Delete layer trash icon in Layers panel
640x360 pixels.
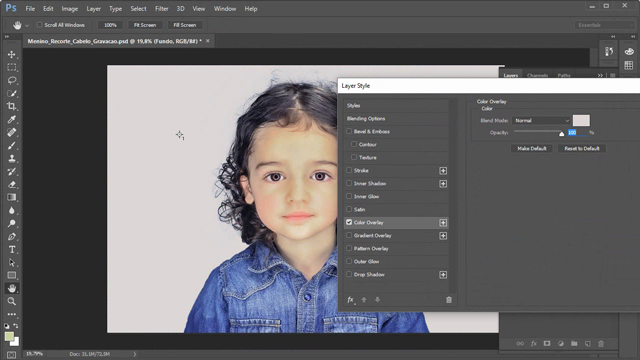click(x=601, y=344)
